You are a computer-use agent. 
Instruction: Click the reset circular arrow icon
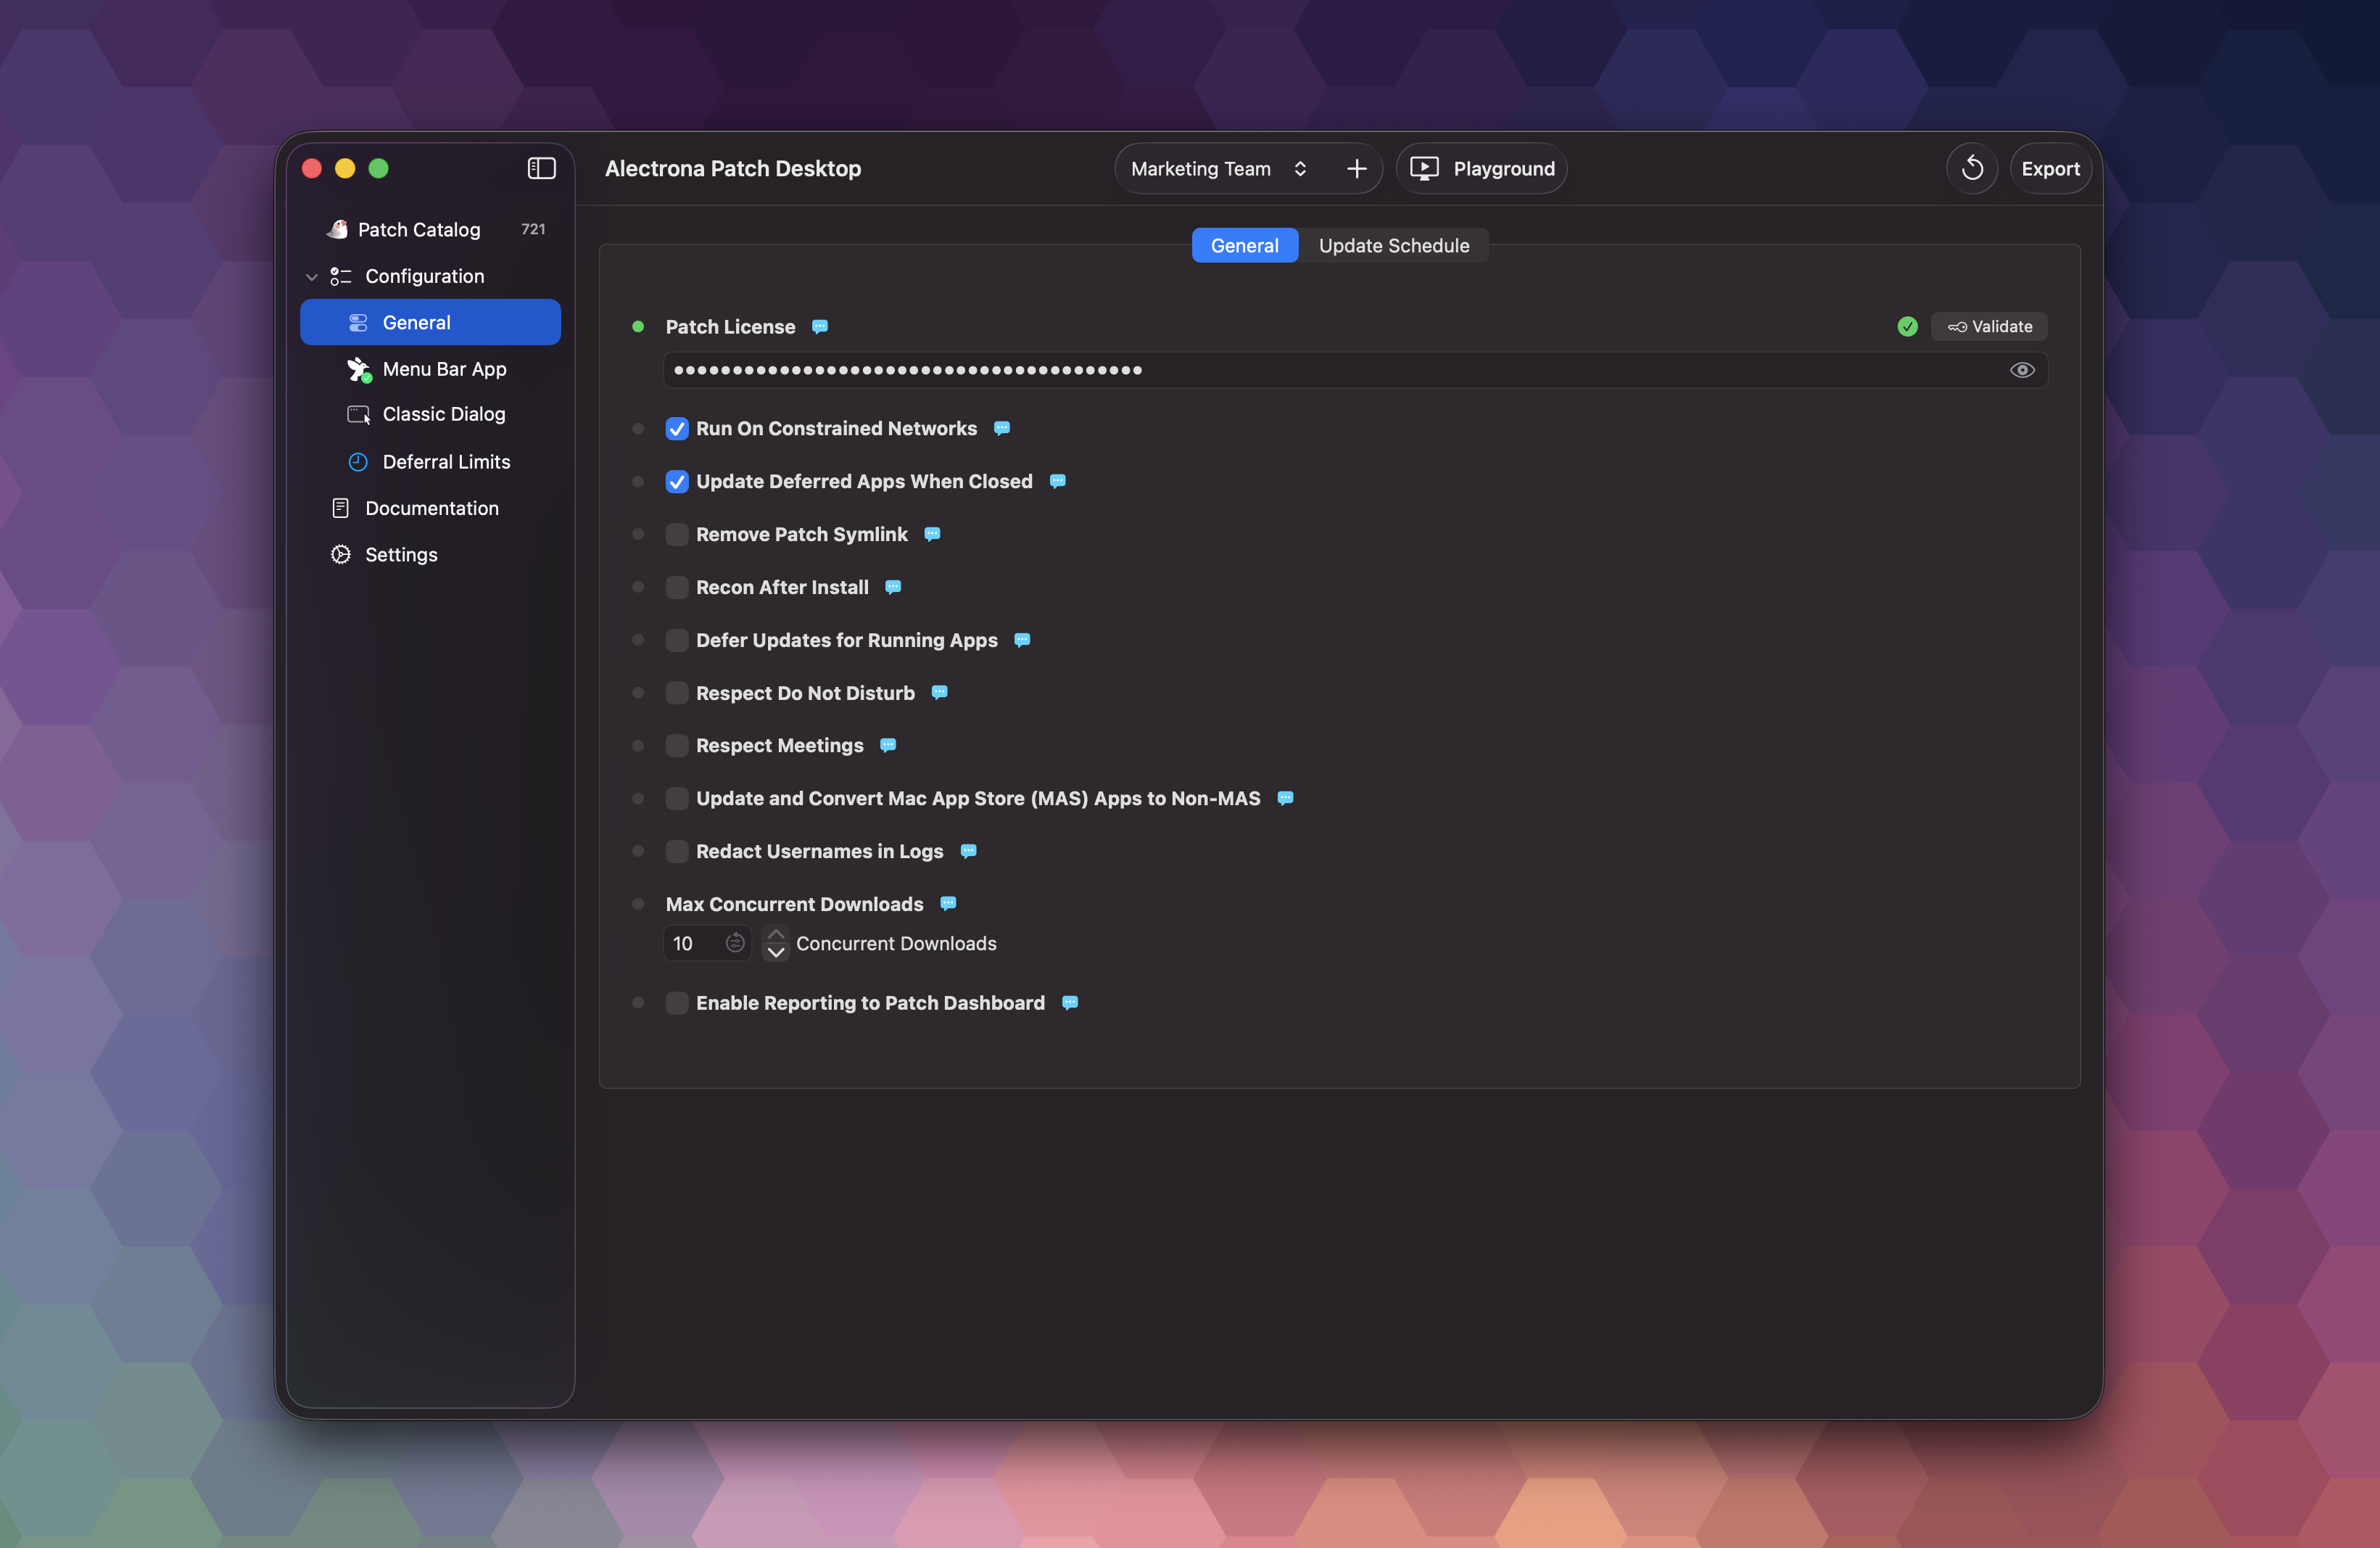pyautogui.click(x=1971, y=168)
